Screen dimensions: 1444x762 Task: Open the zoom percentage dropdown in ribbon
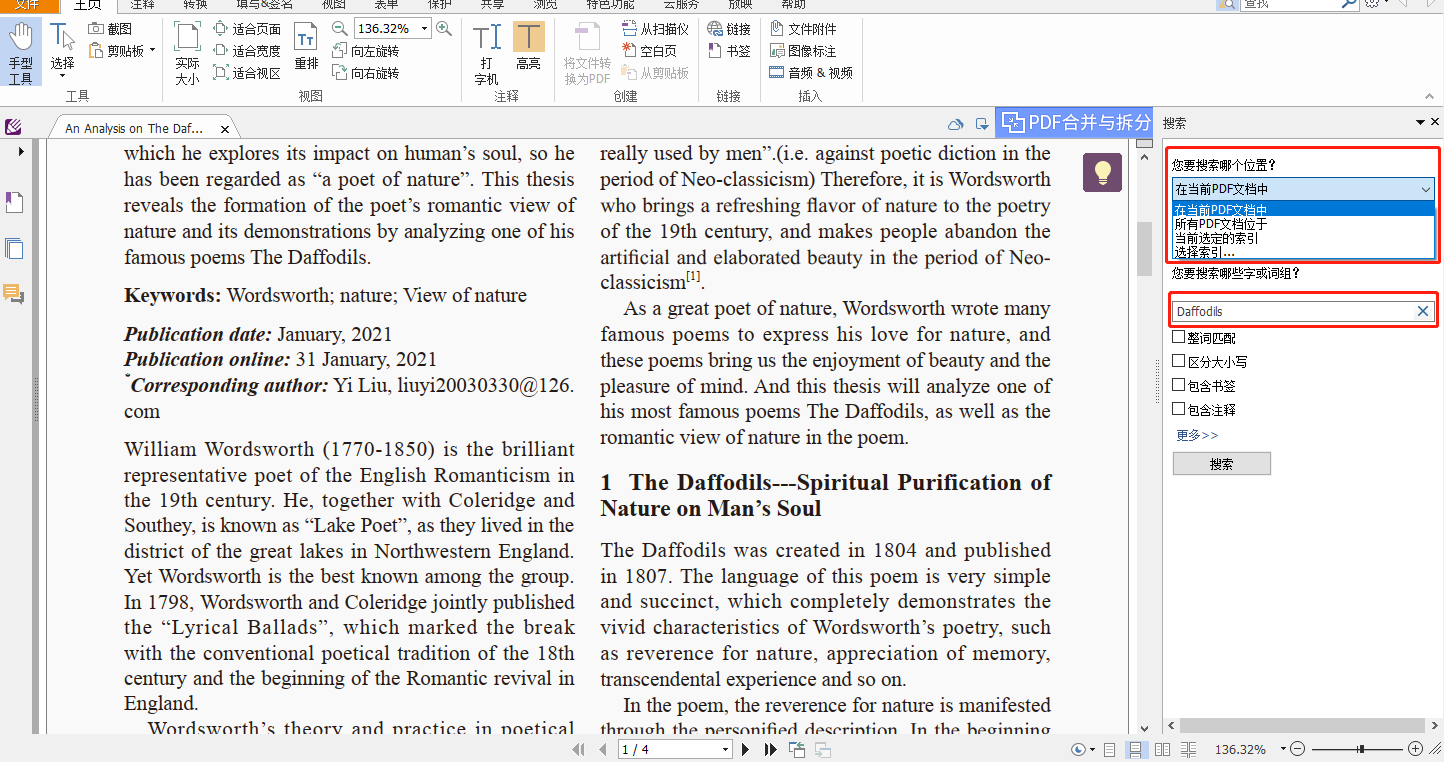(425, 29)
